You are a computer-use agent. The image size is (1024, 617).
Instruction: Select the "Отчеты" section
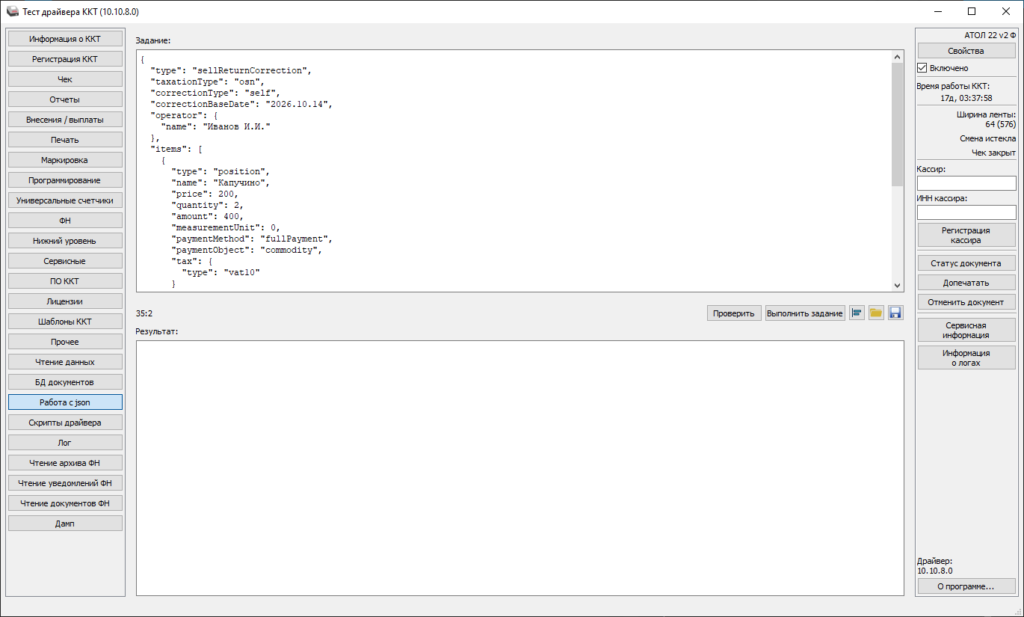(x=65, y=100)
